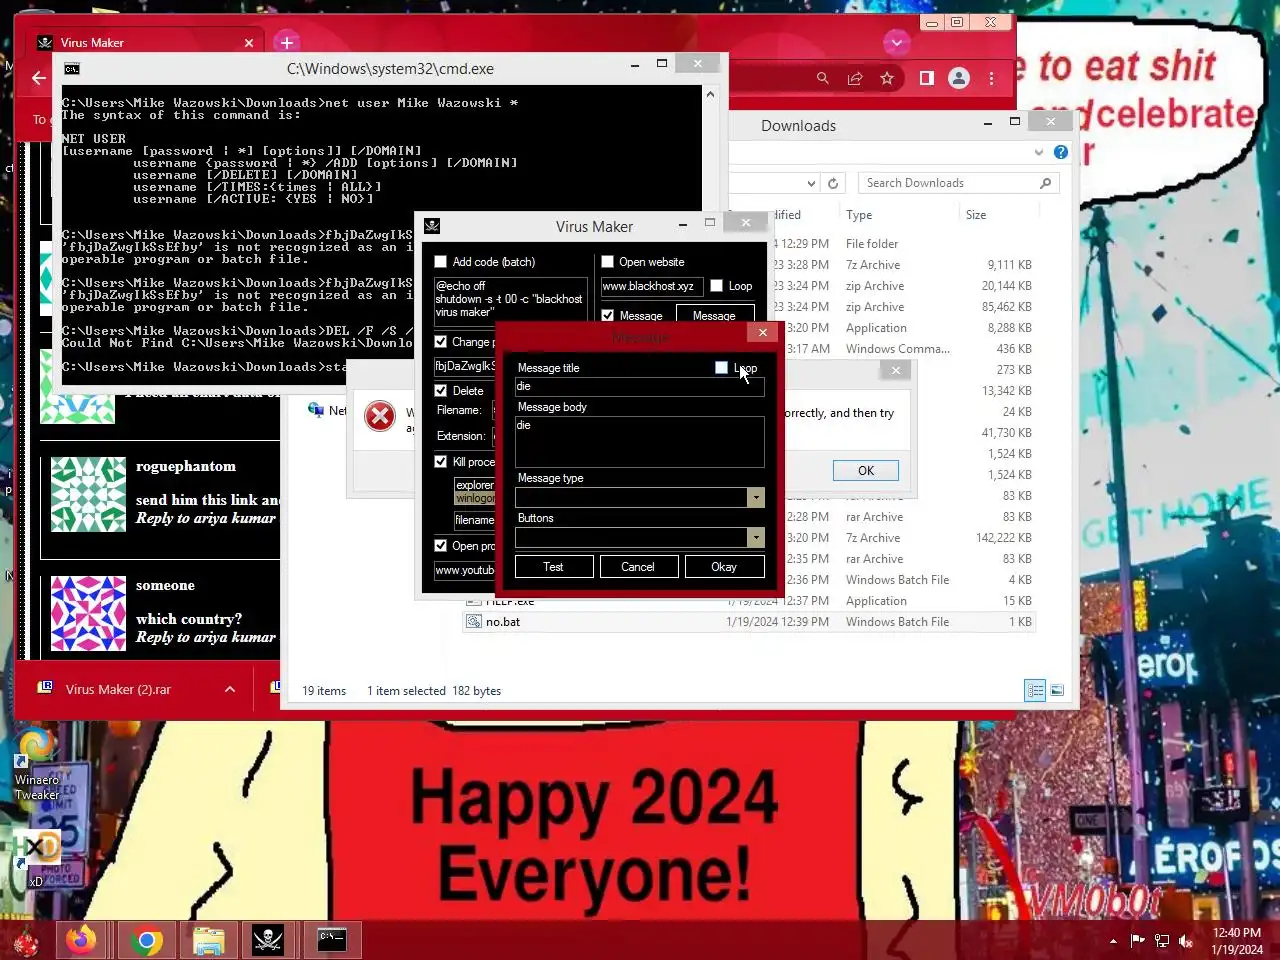The height and width of the screenshot is (960, 1280).
Task: Open Virus Maker (2).rar in download bar
Action: pos(118,689)
